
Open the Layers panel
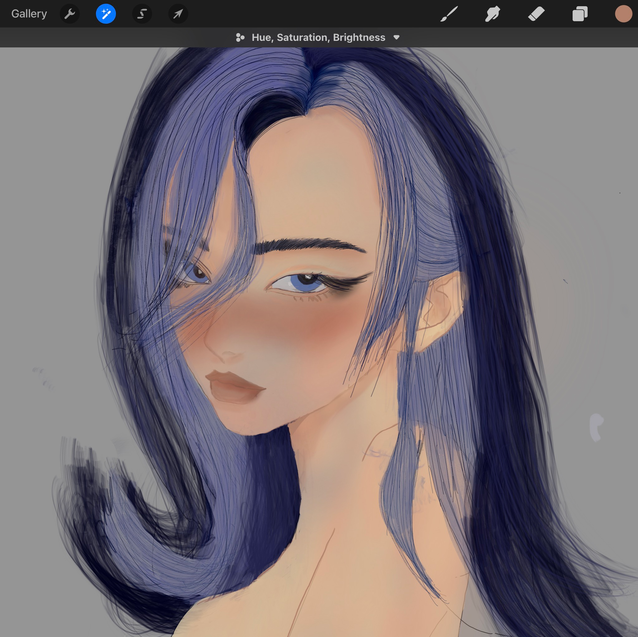pos(580,14)
